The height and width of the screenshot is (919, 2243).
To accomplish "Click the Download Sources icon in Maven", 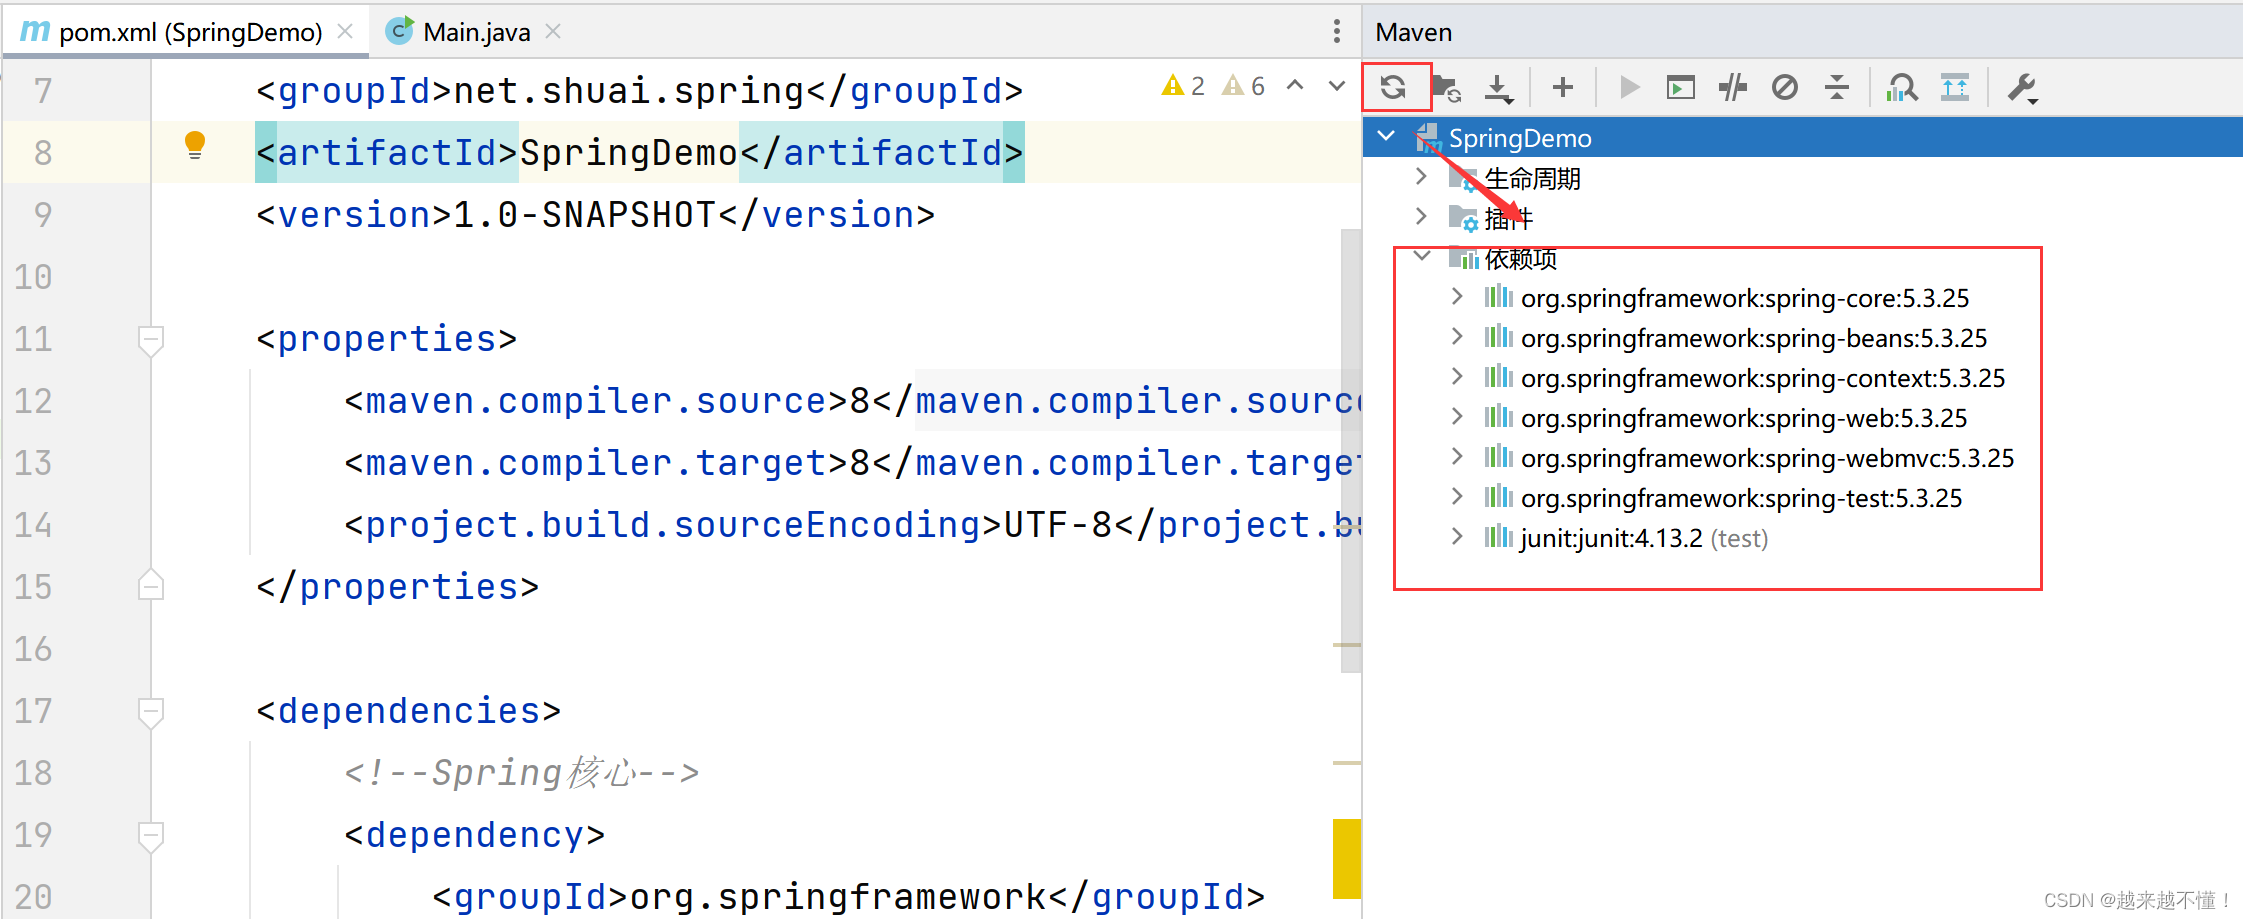I will [1498, 88].
